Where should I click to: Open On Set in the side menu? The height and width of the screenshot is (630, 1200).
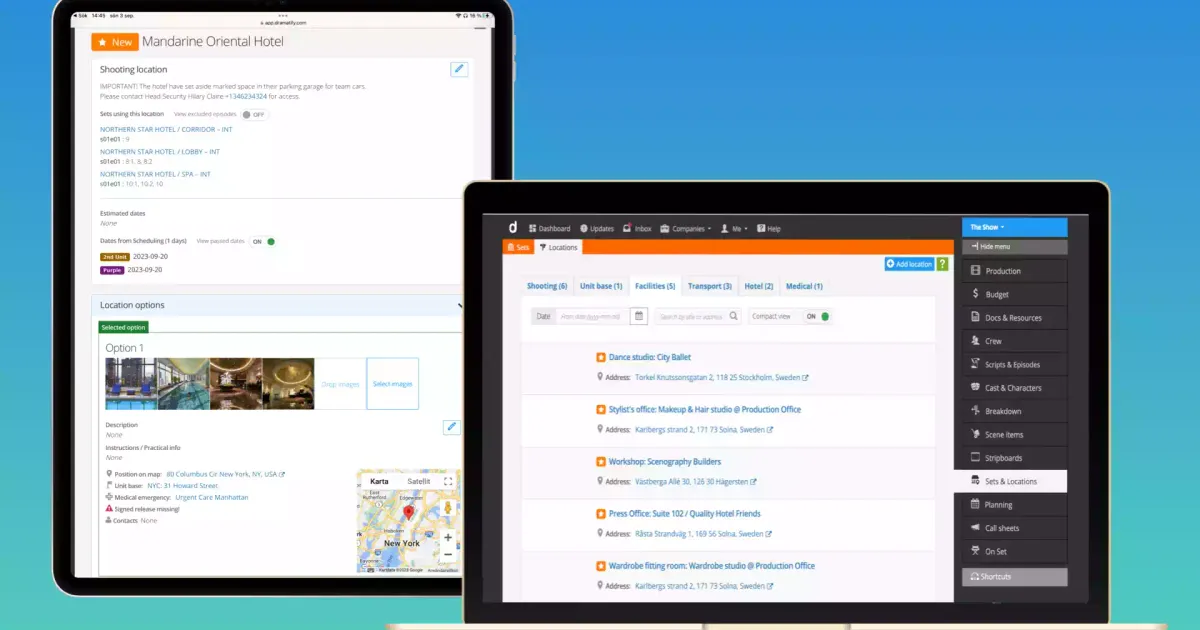coord(1015,552)
